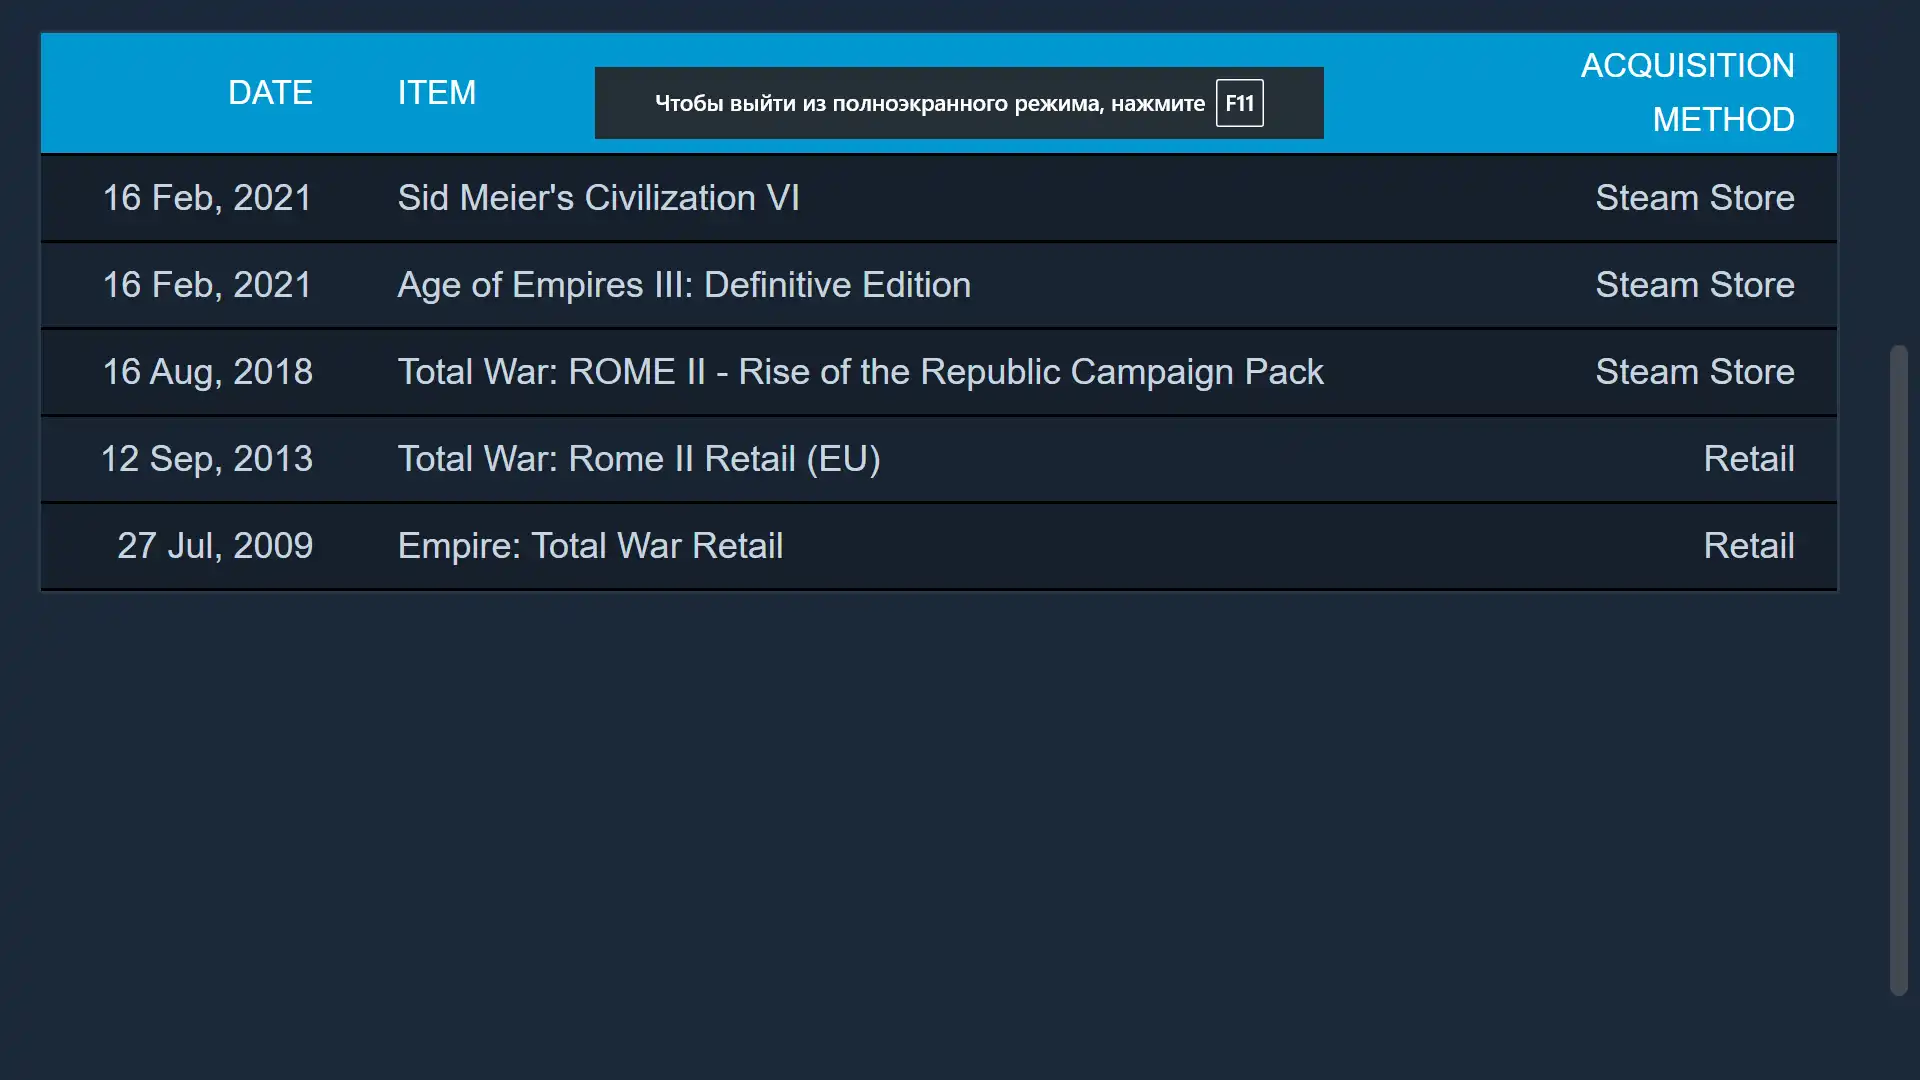Screen dimensions: 1920x1080
Task: Click Steam Store method for Age of Empires III
Action: pos(1694,285)
